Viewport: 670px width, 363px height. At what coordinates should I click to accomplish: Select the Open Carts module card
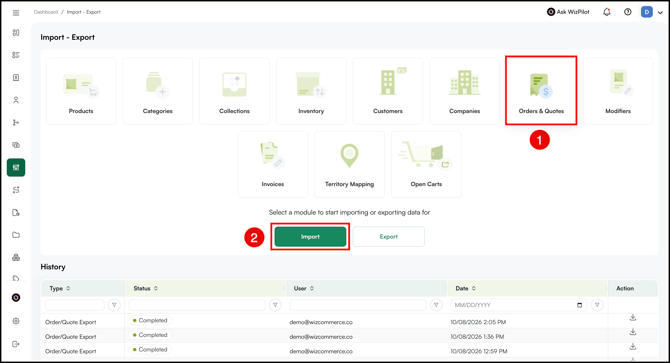coord(426,164)
